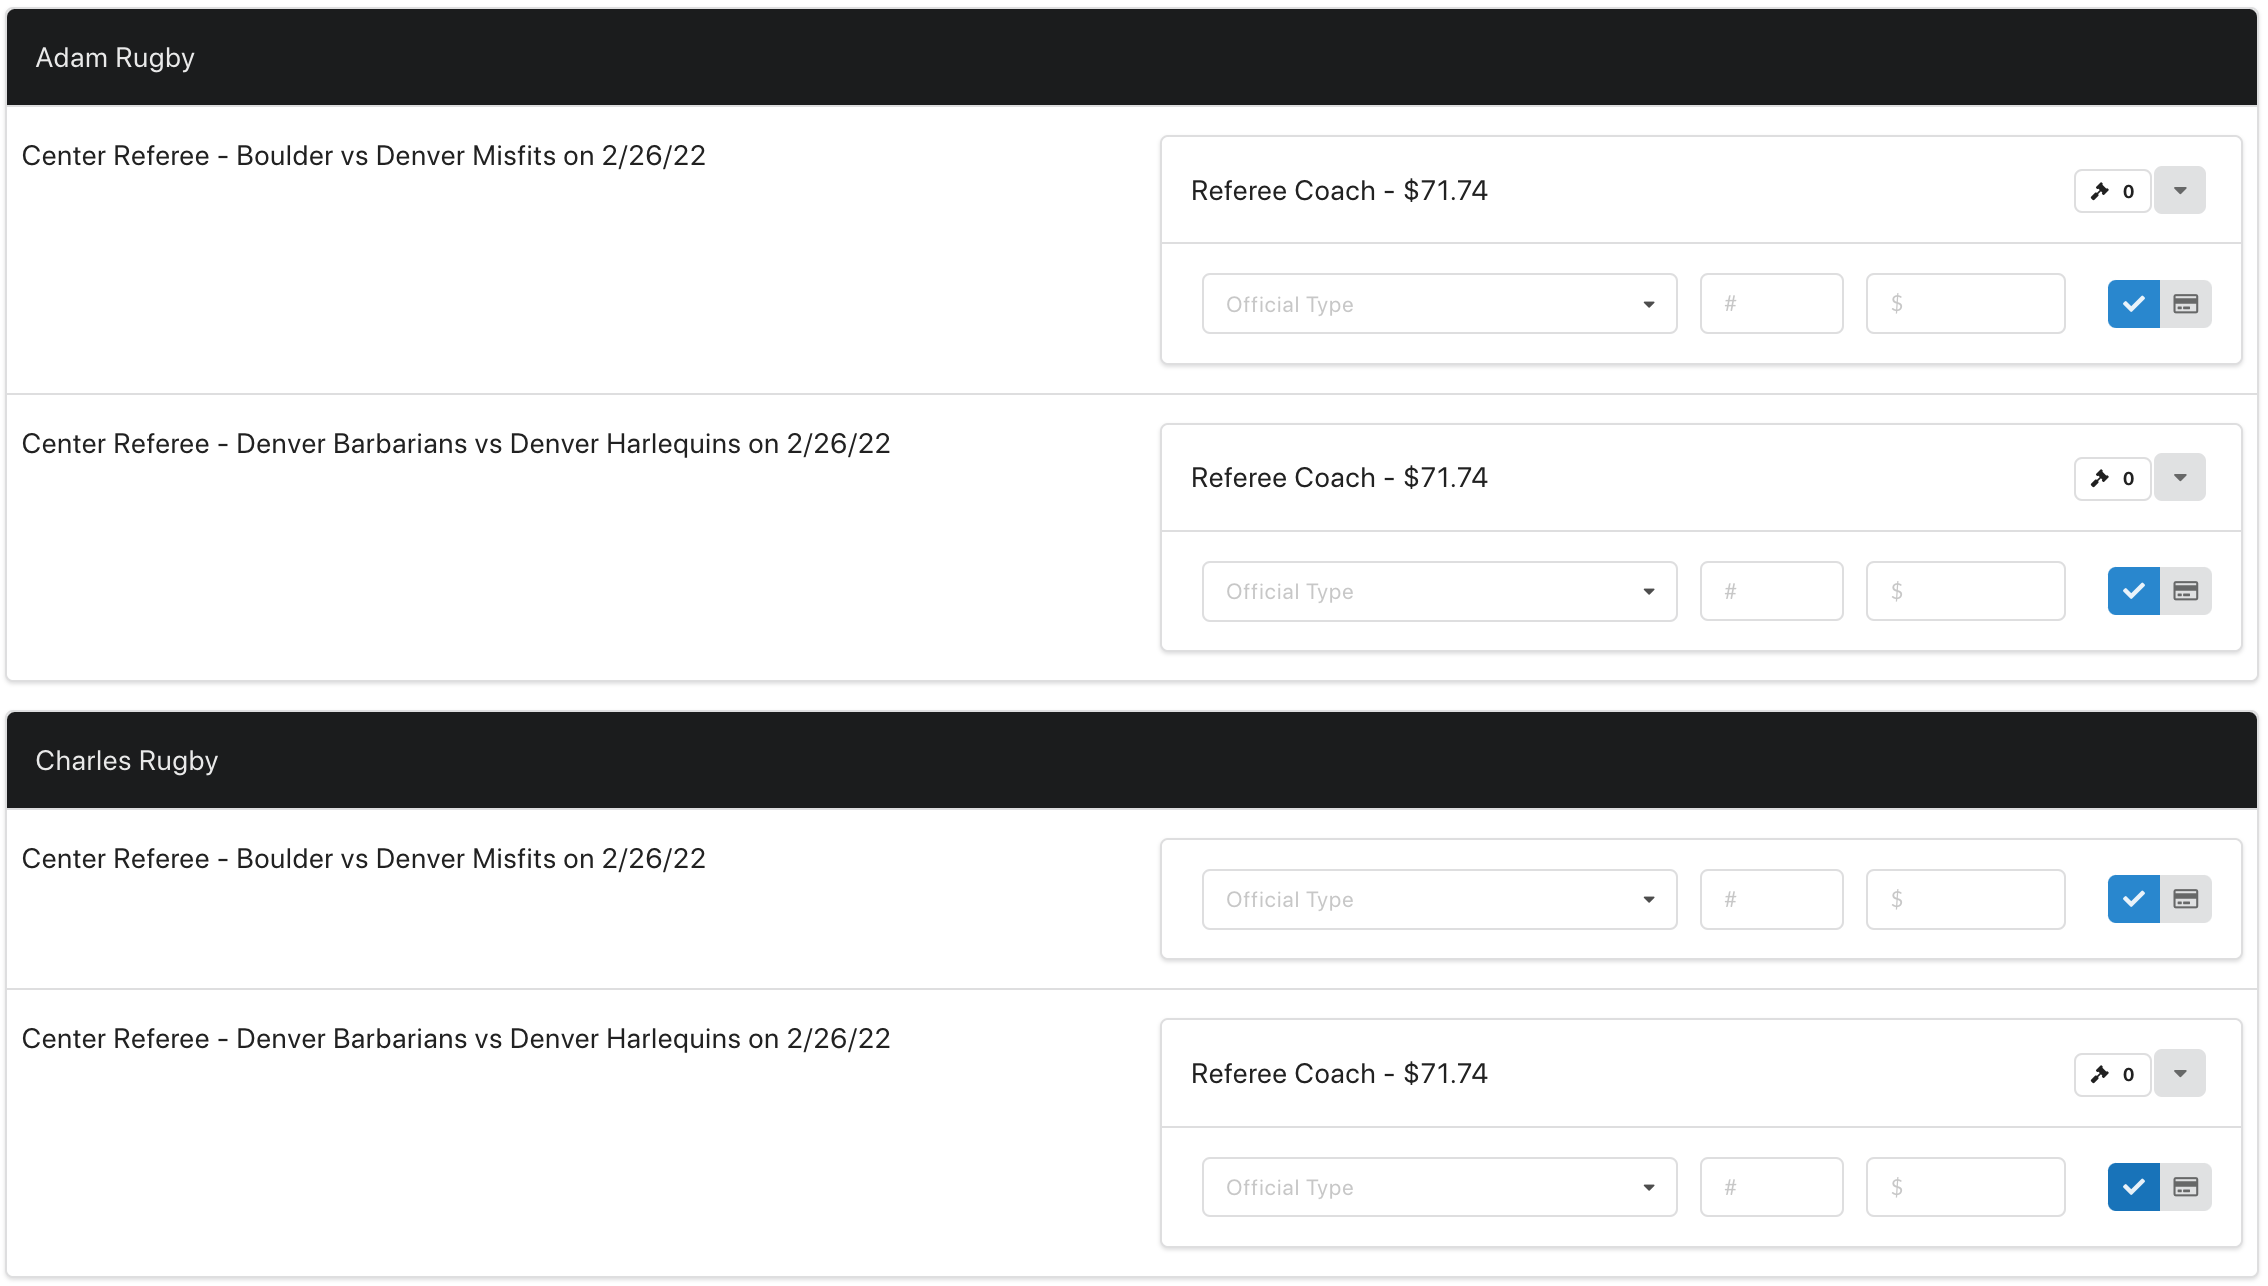
Task: Click credit card icon for Charles's Barbarians match
Action: coord(2186,1187)
